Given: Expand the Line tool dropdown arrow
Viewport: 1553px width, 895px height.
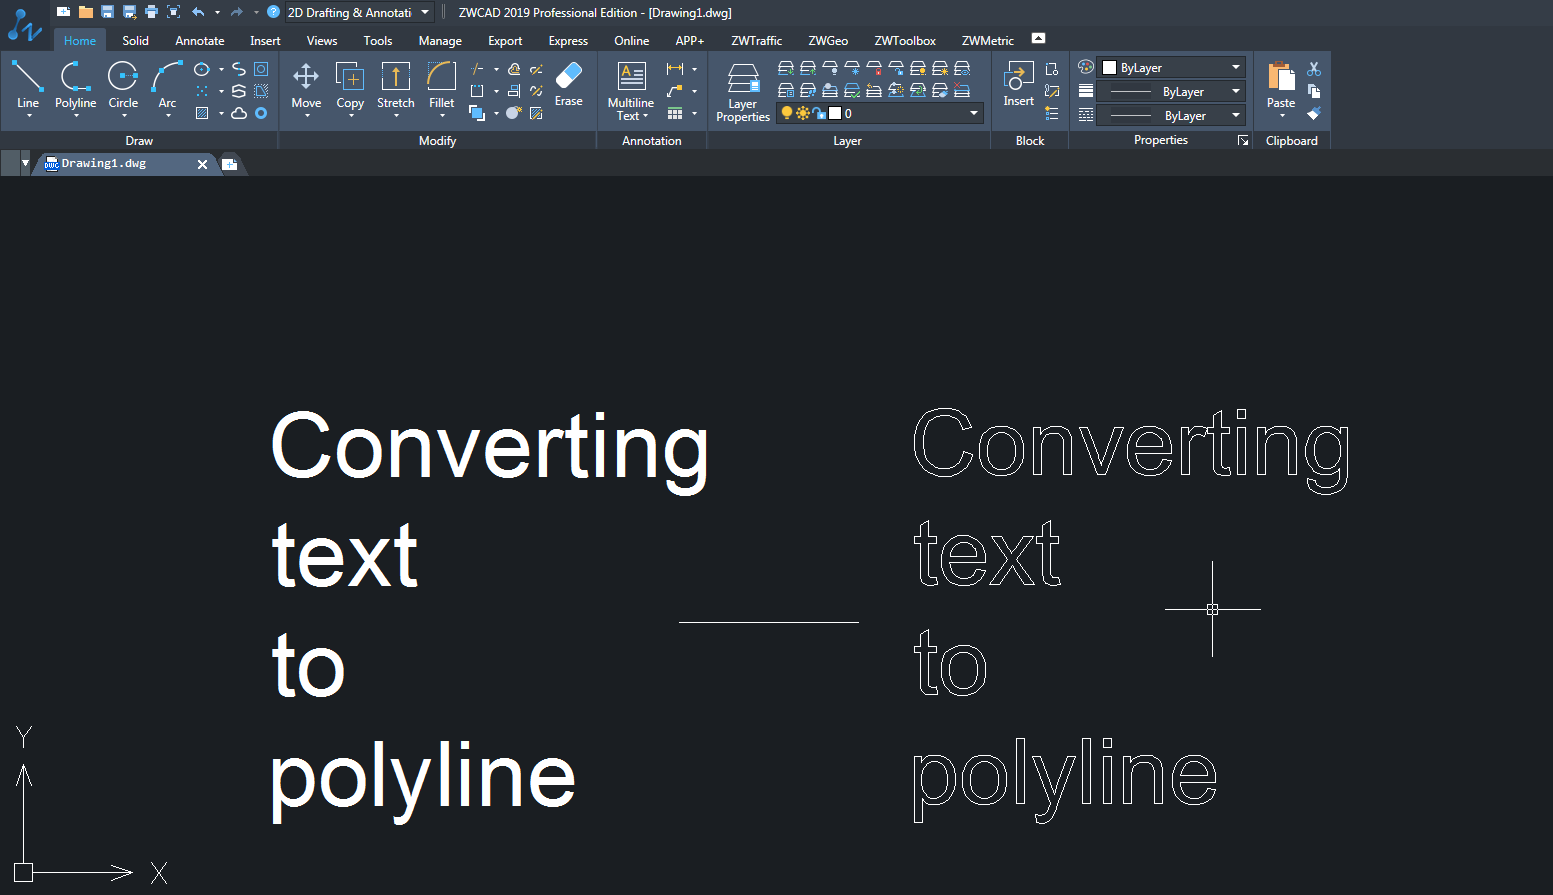Looking at the screenshot, I should tap(28, 116).
